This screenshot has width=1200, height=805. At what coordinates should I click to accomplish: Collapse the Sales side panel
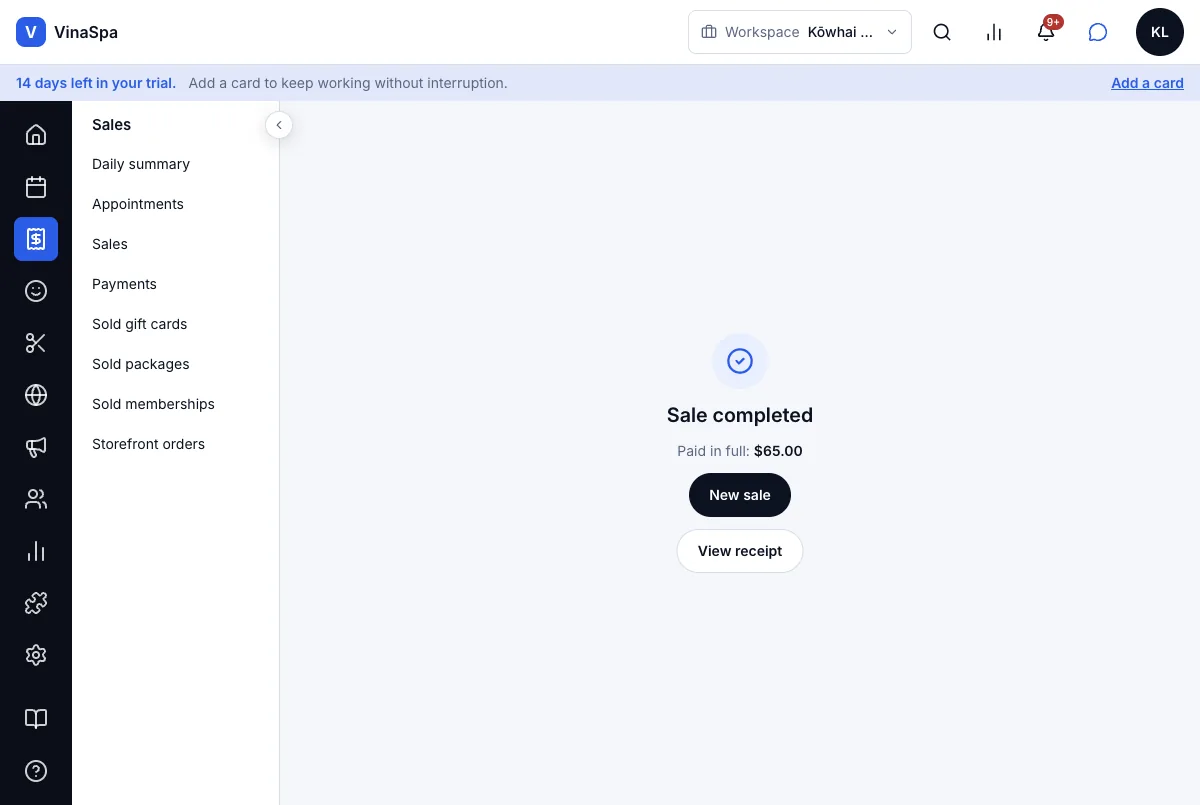(x=279, y=125)
